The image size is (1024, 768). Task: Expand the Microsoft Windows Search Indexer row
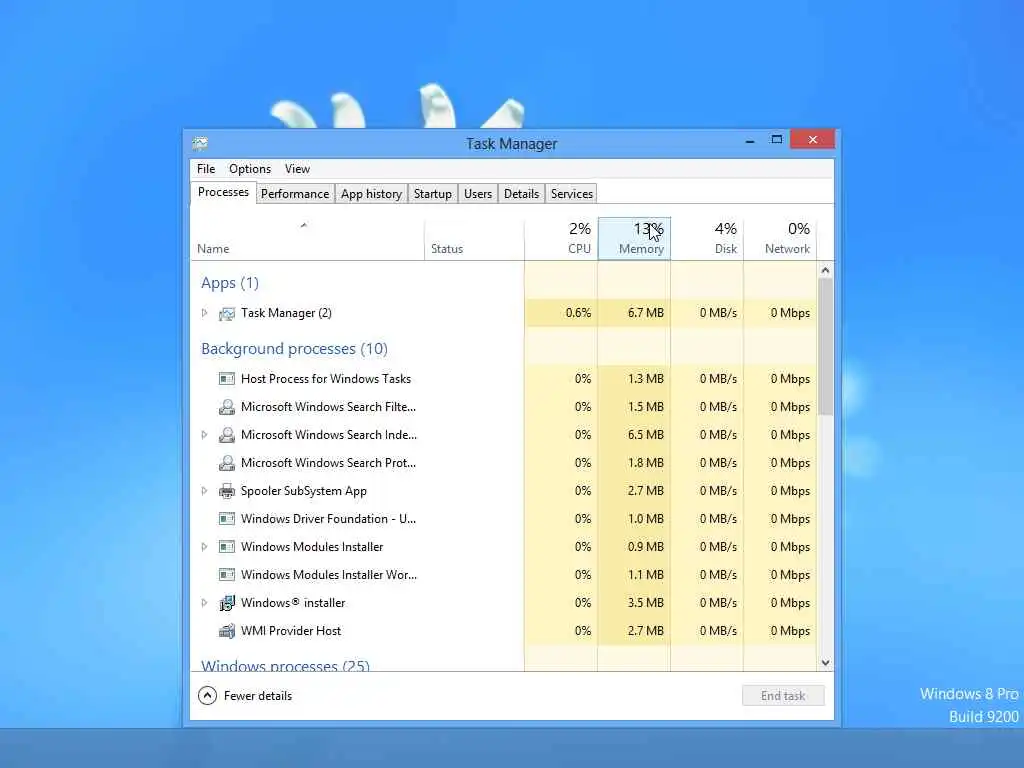click(204, 434)
